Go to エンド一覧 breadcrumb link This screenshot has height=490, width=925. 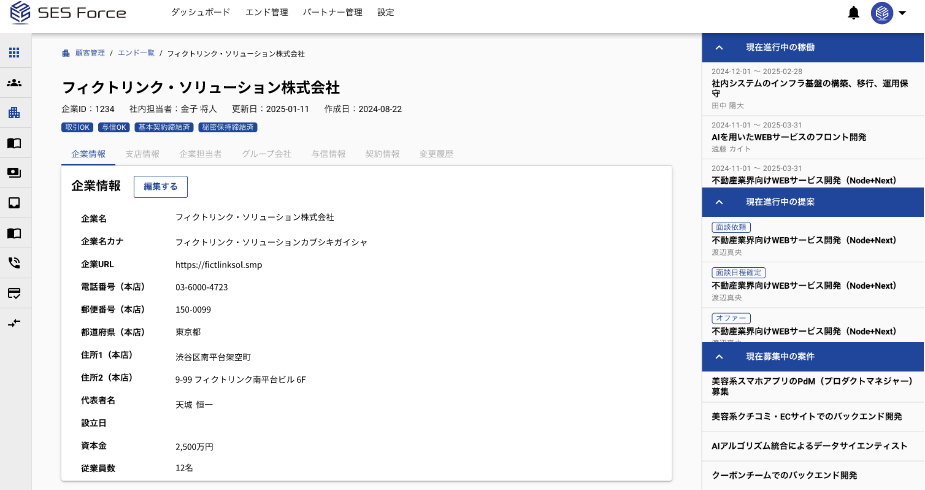[136, 53]
